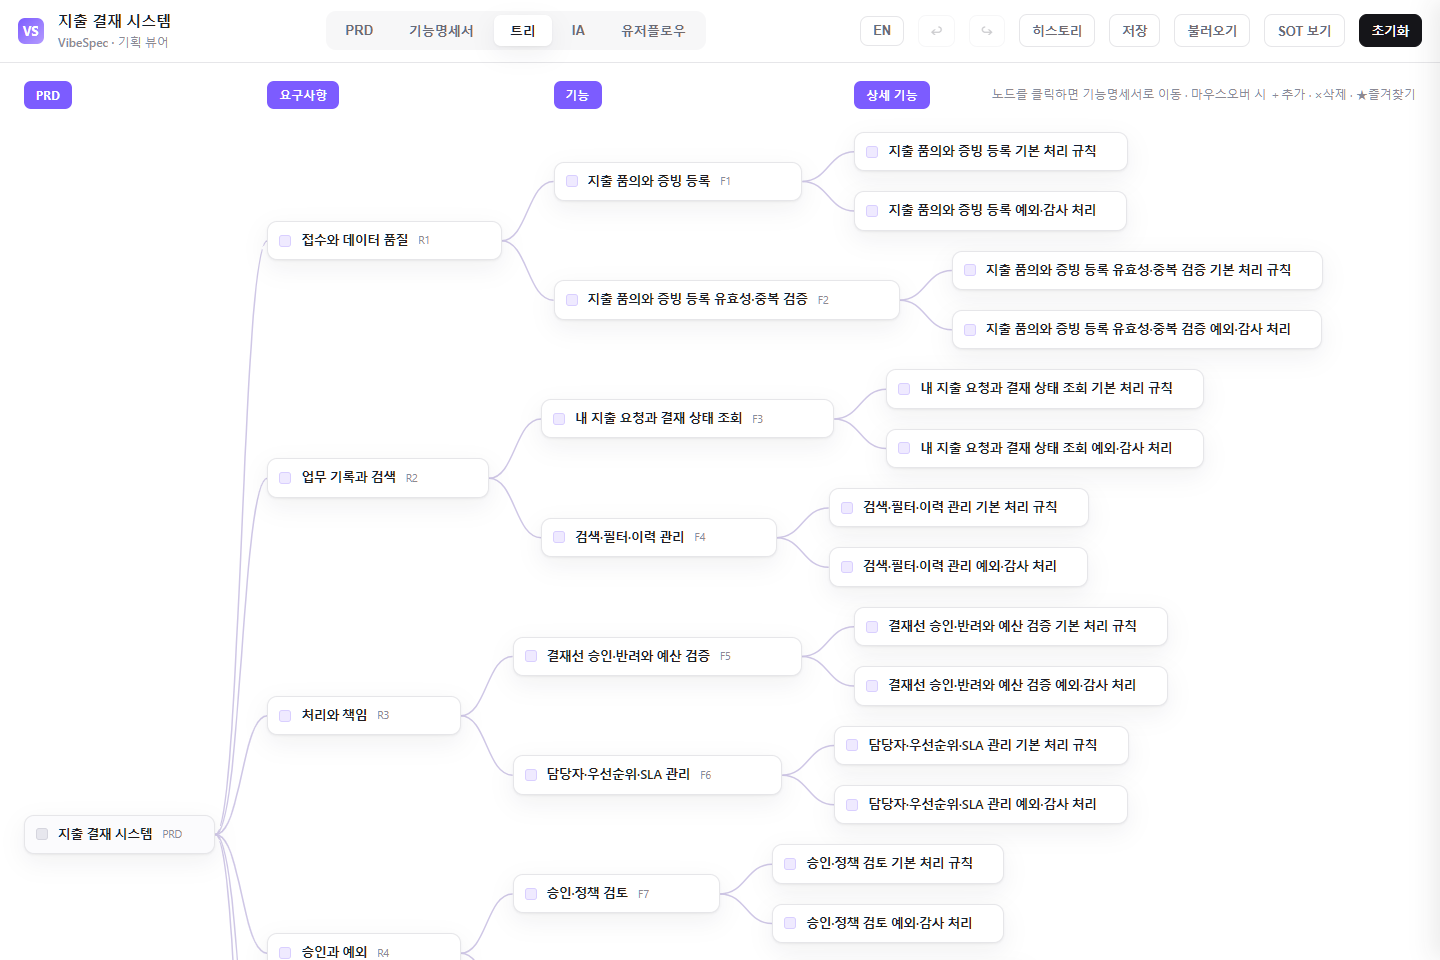This screenshot has width=1440, height=960.
Task: Tick the checkbox on 처리와 책임 R3
Action: (285, 716)
